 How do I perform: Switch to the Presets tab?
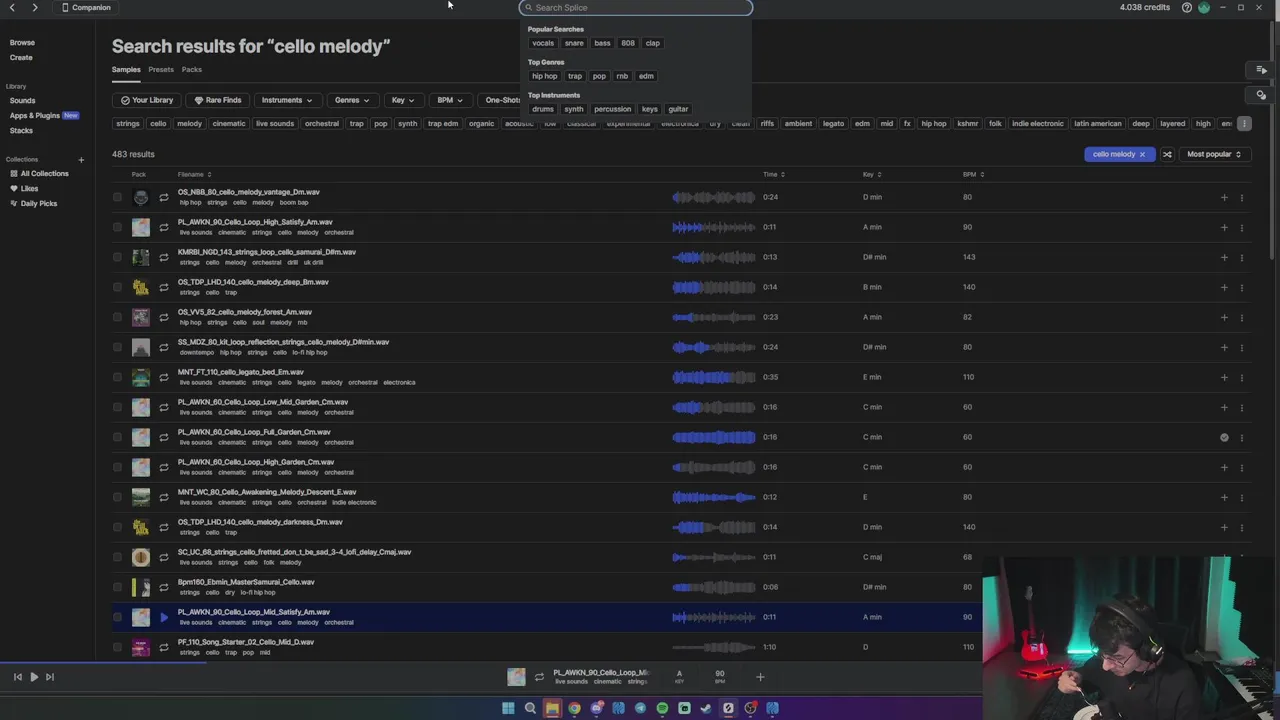pos(161,70)
